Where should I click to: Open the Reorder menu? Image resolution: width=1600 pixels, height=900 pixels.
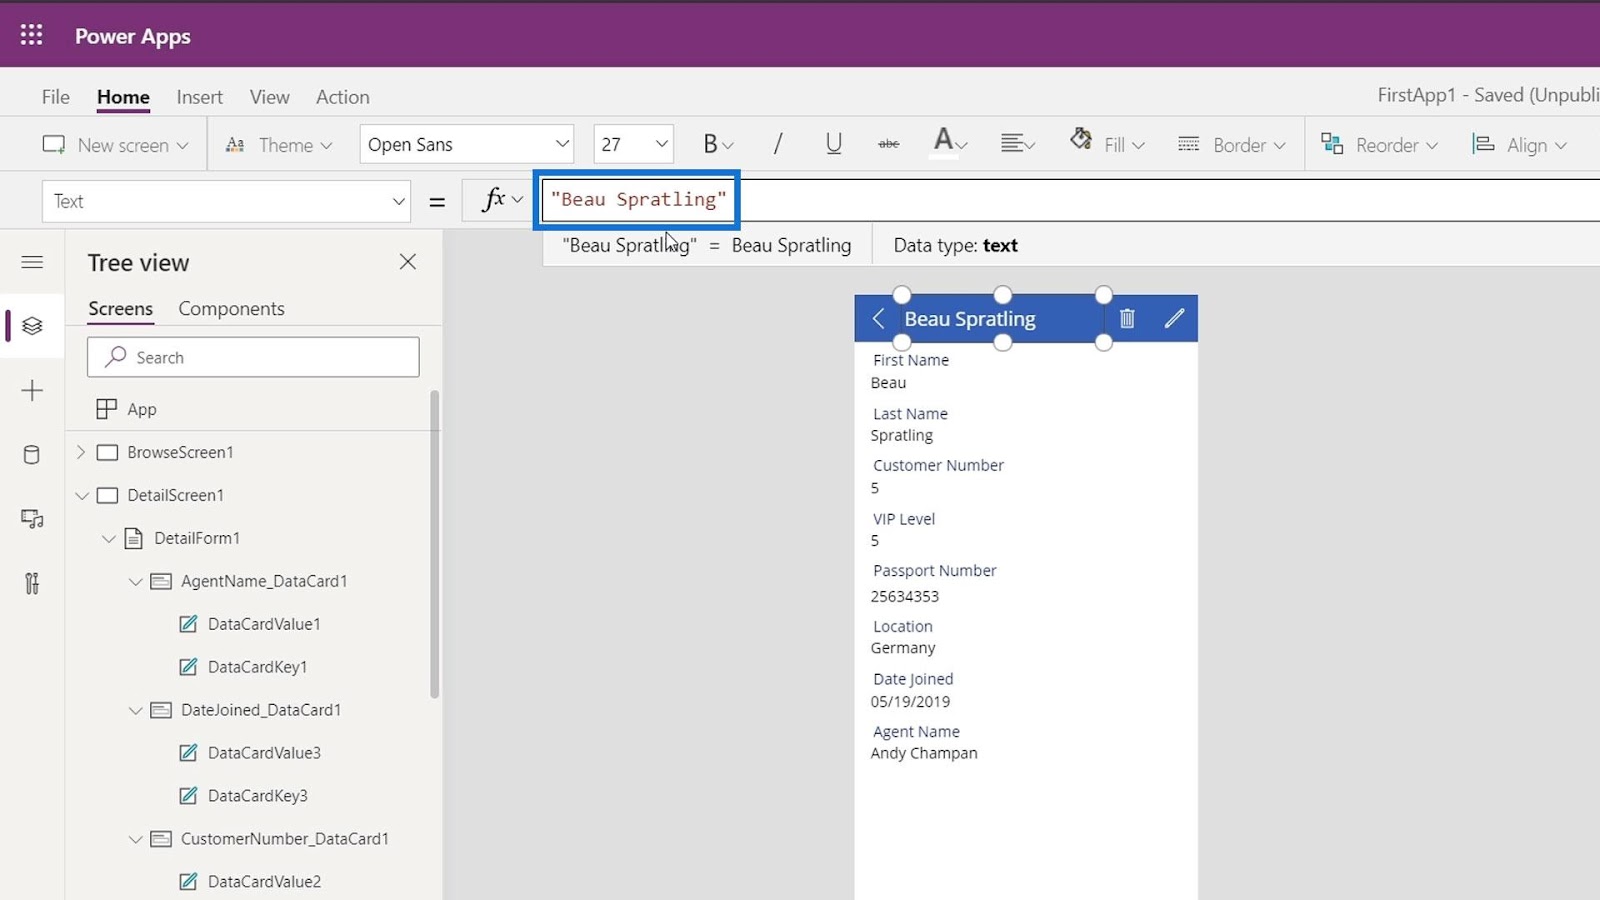[x=1379, y=145]
